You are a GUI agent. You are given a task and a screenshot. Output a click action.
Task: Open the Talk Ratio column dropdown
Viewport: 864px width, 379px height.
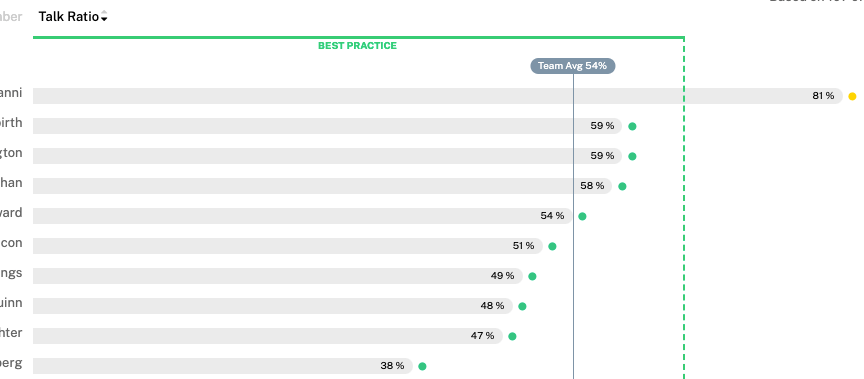click(73, 17)
